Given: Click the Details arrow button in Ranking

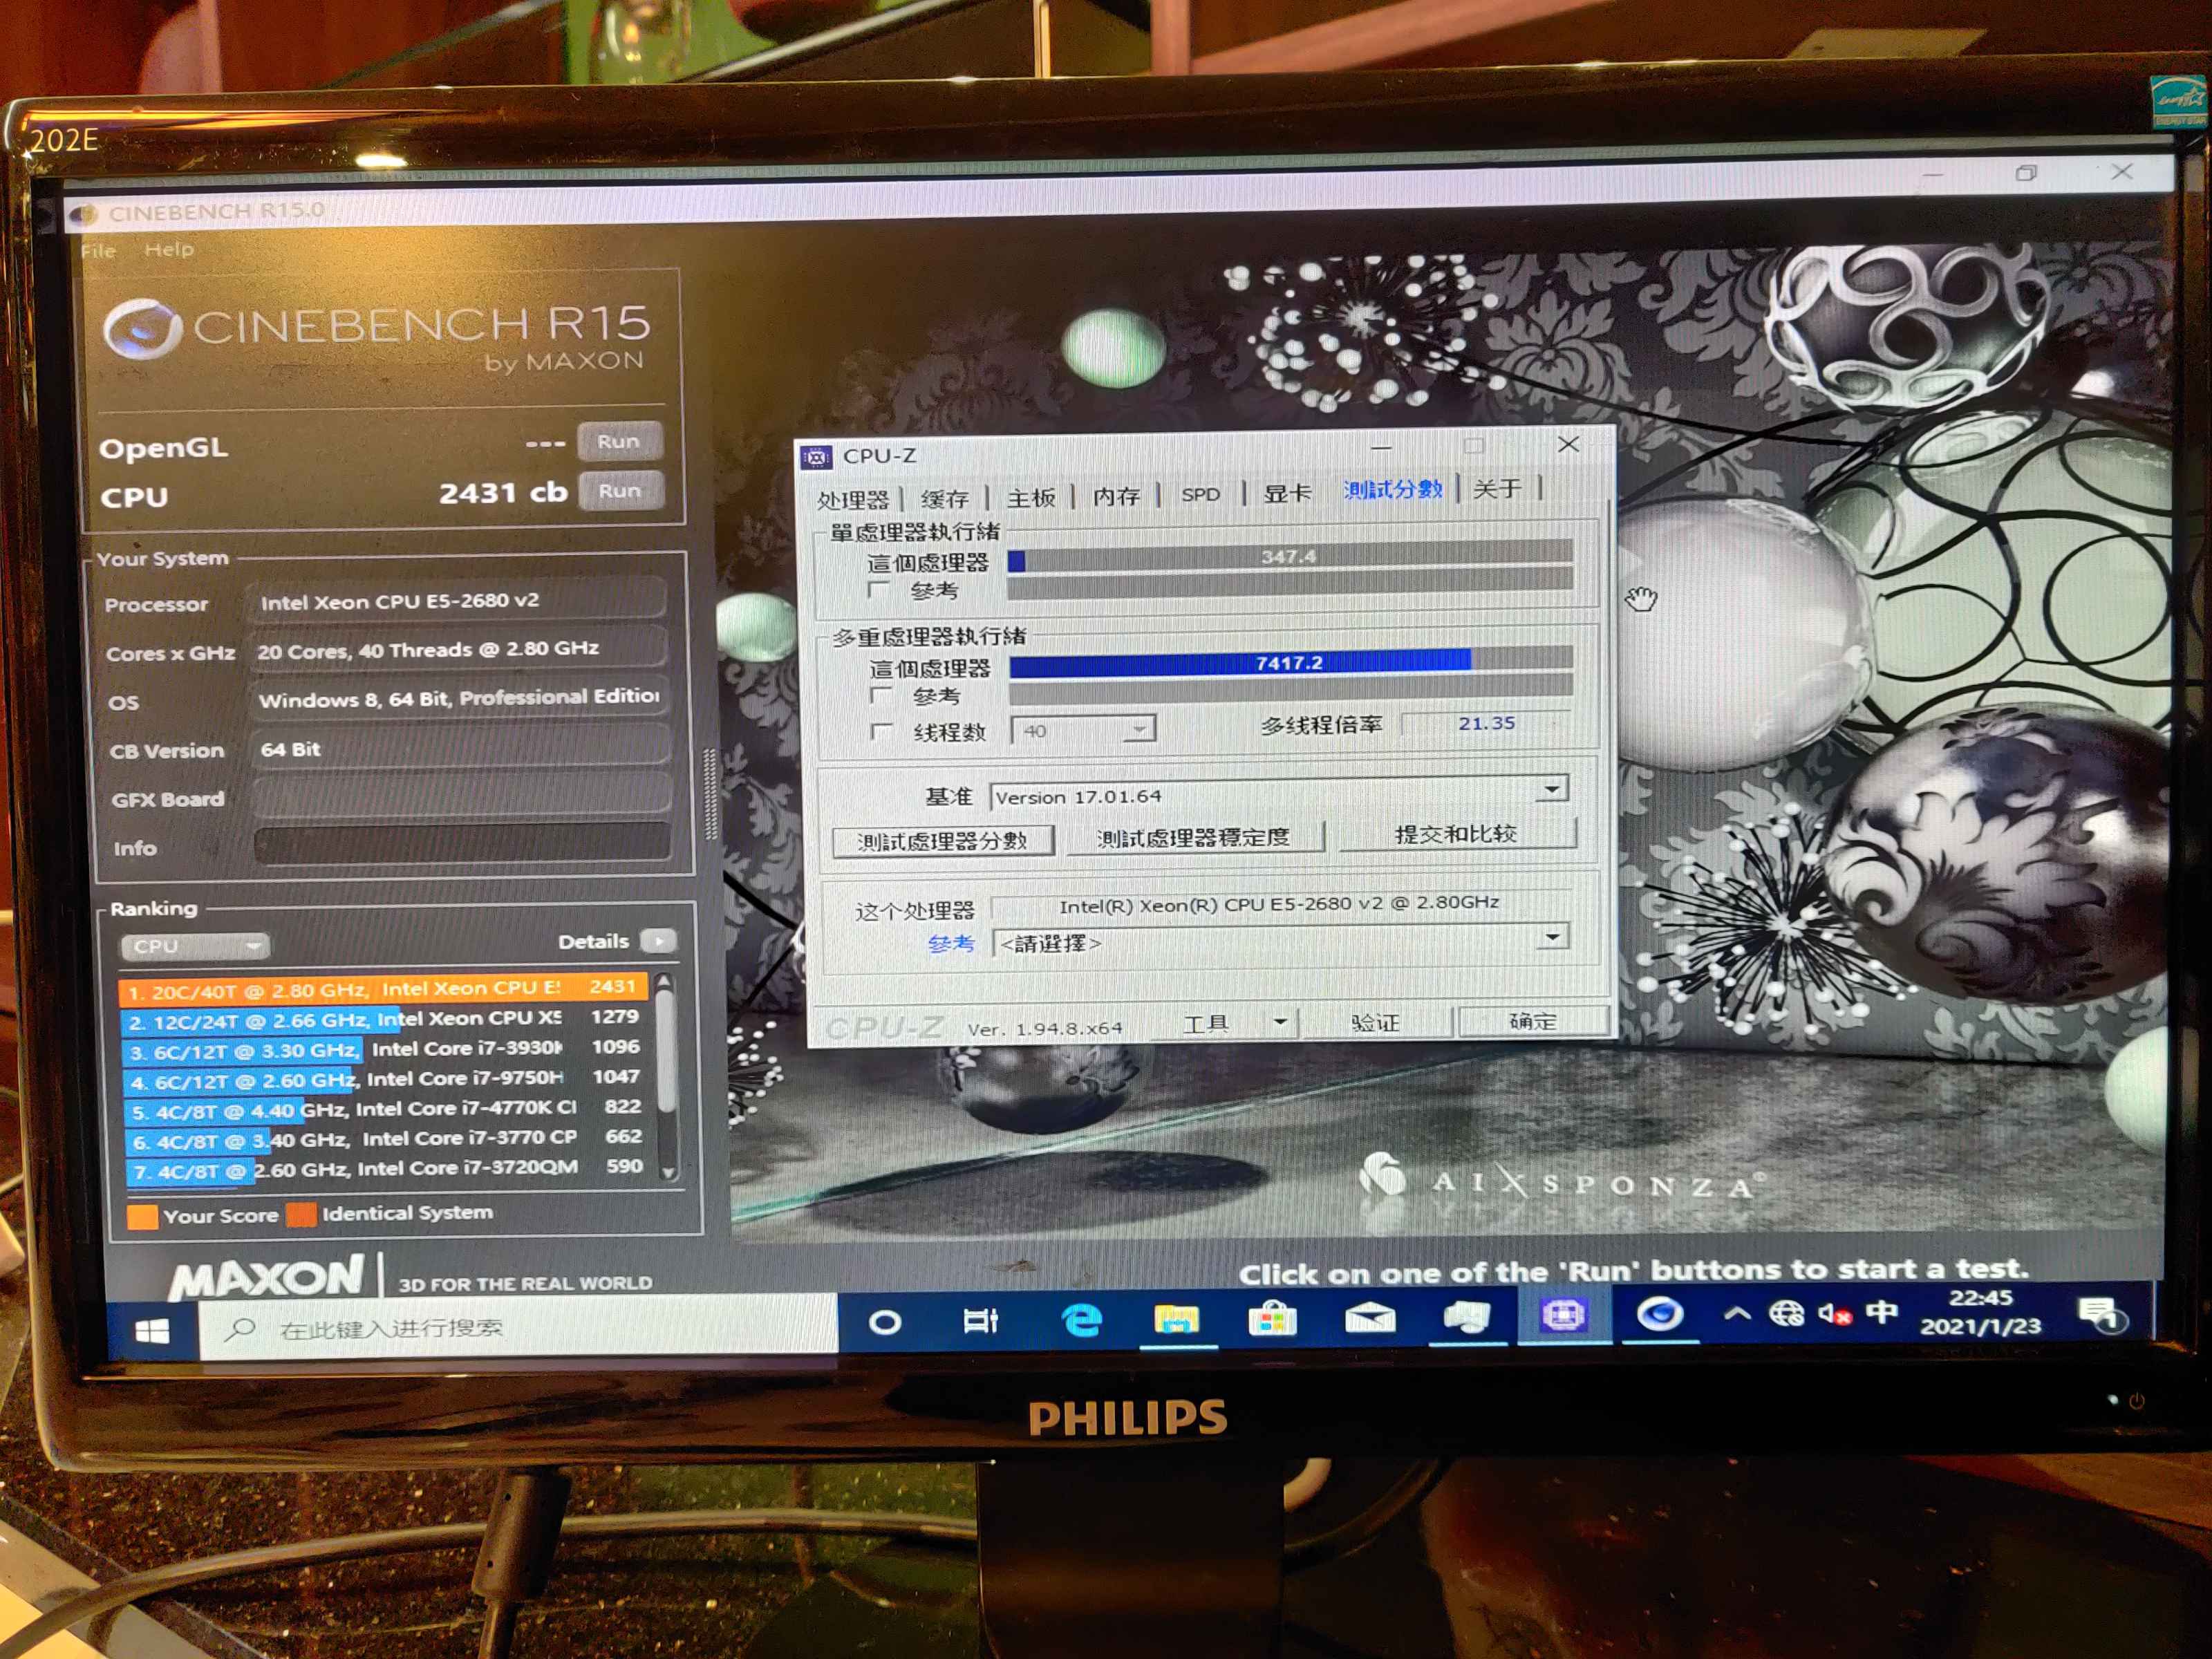Looking at the screenshot, I should pyautogui.click(x=658, y=940).
